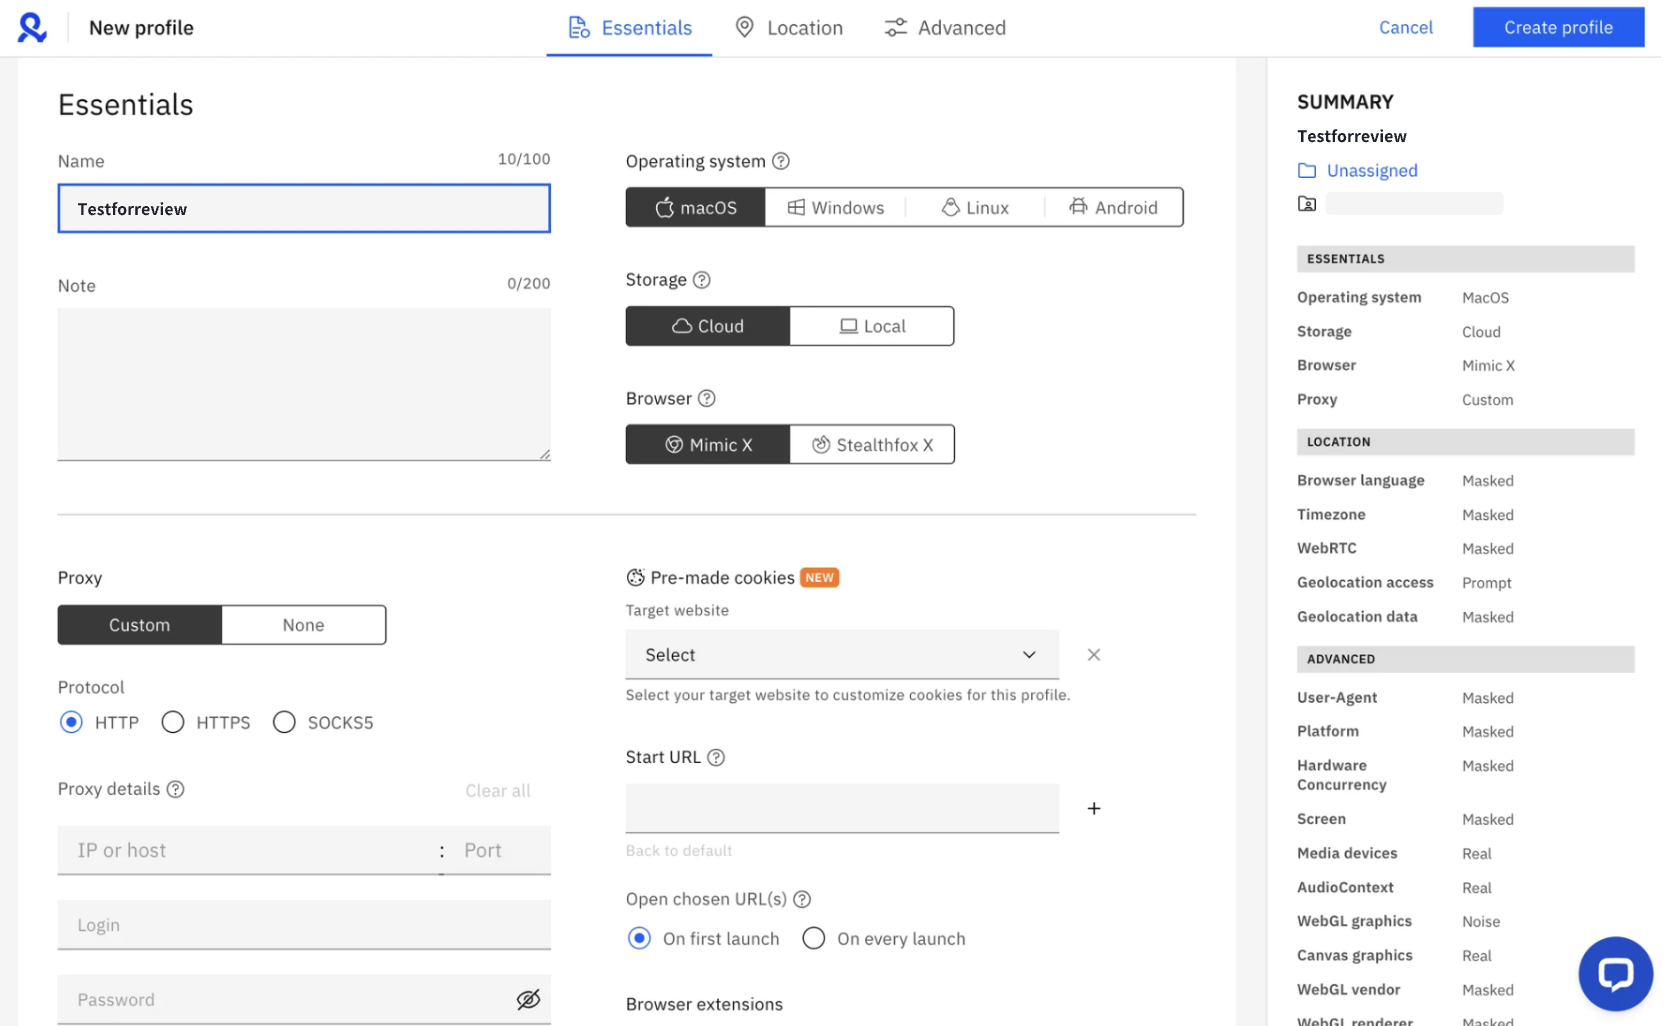Click the Create profile button
1672x1026 pixels.
pos(1557,27)
